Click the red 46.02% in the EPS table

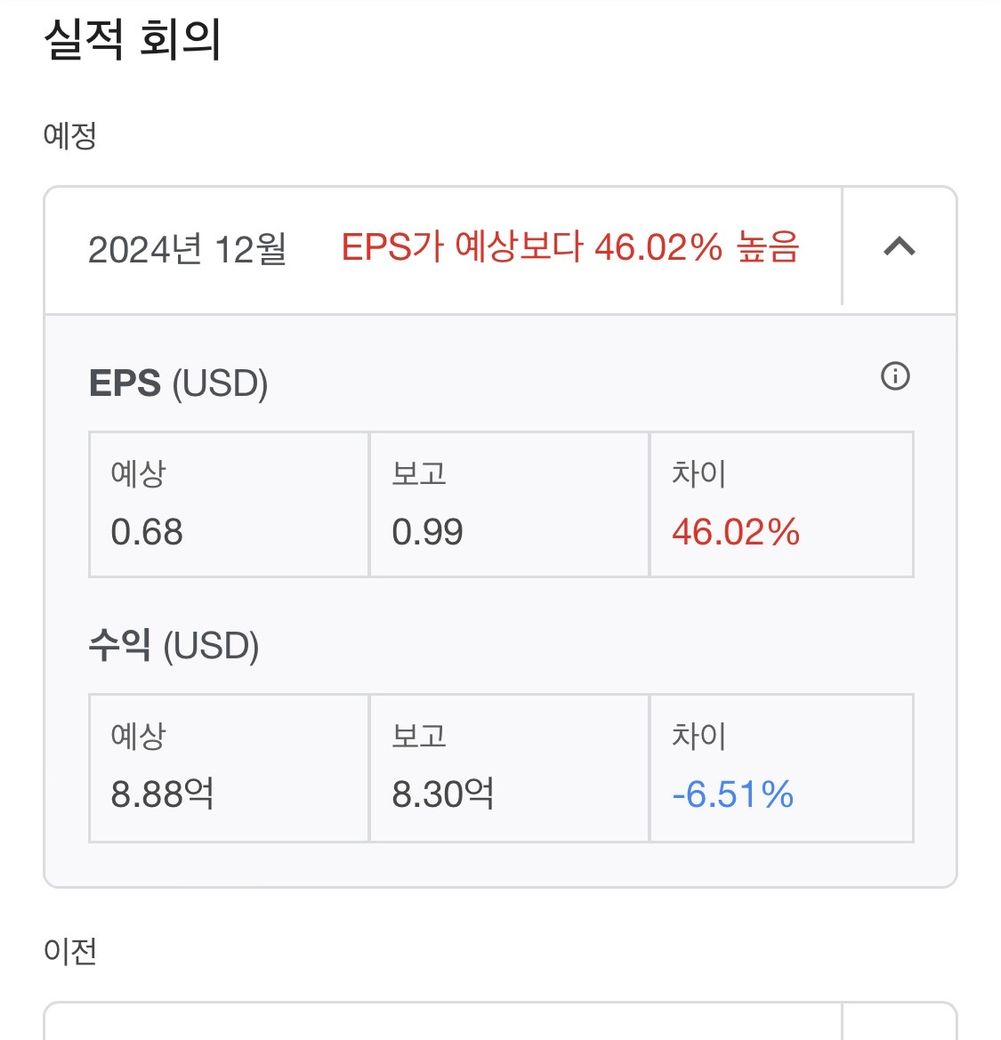(x=735, y=532)
